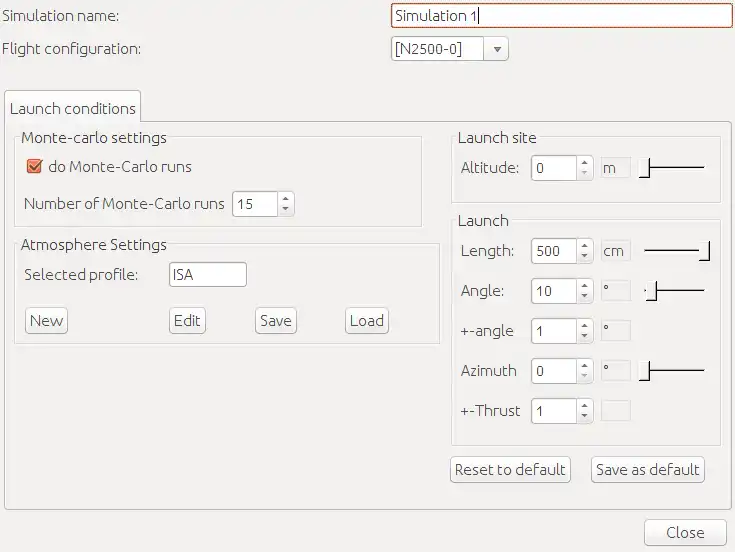The height and width of the screenshot is (552, 735).
Task: Click the Simulation name text field
Action: coord(562,16)
